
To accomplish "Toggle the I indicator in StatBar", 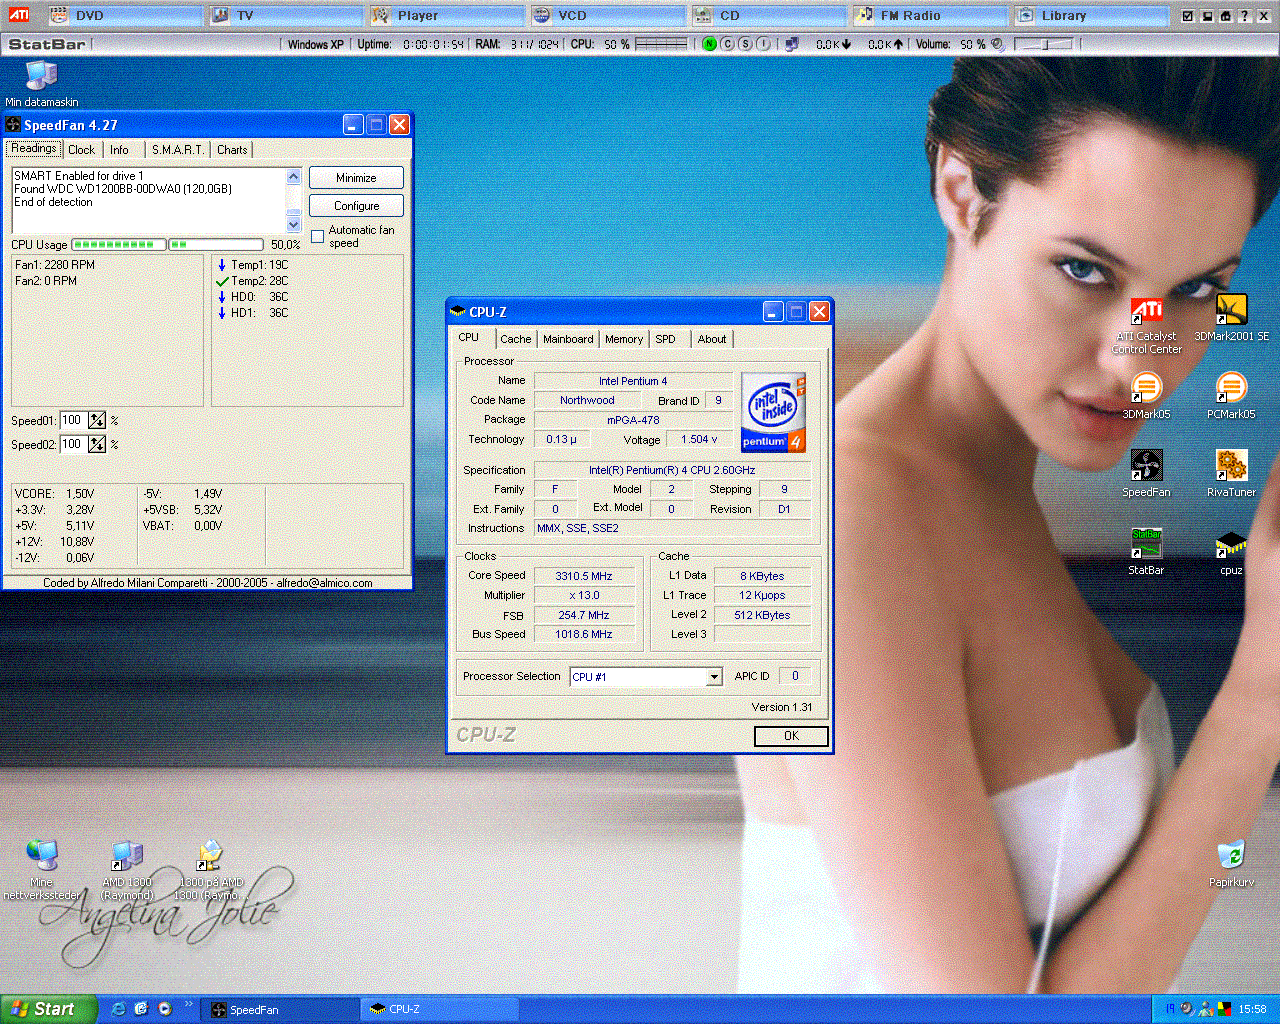I will pyautogui.click(x=763, y=44).
